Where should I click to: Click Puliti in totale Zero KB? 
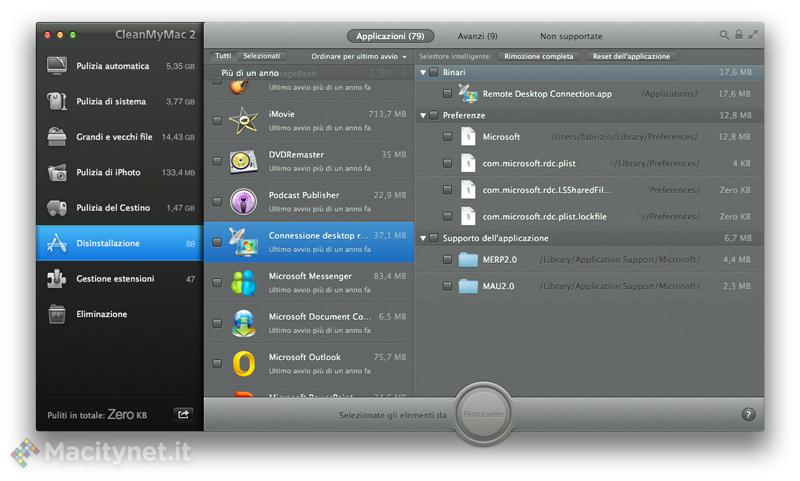click(x=97, y=415)
